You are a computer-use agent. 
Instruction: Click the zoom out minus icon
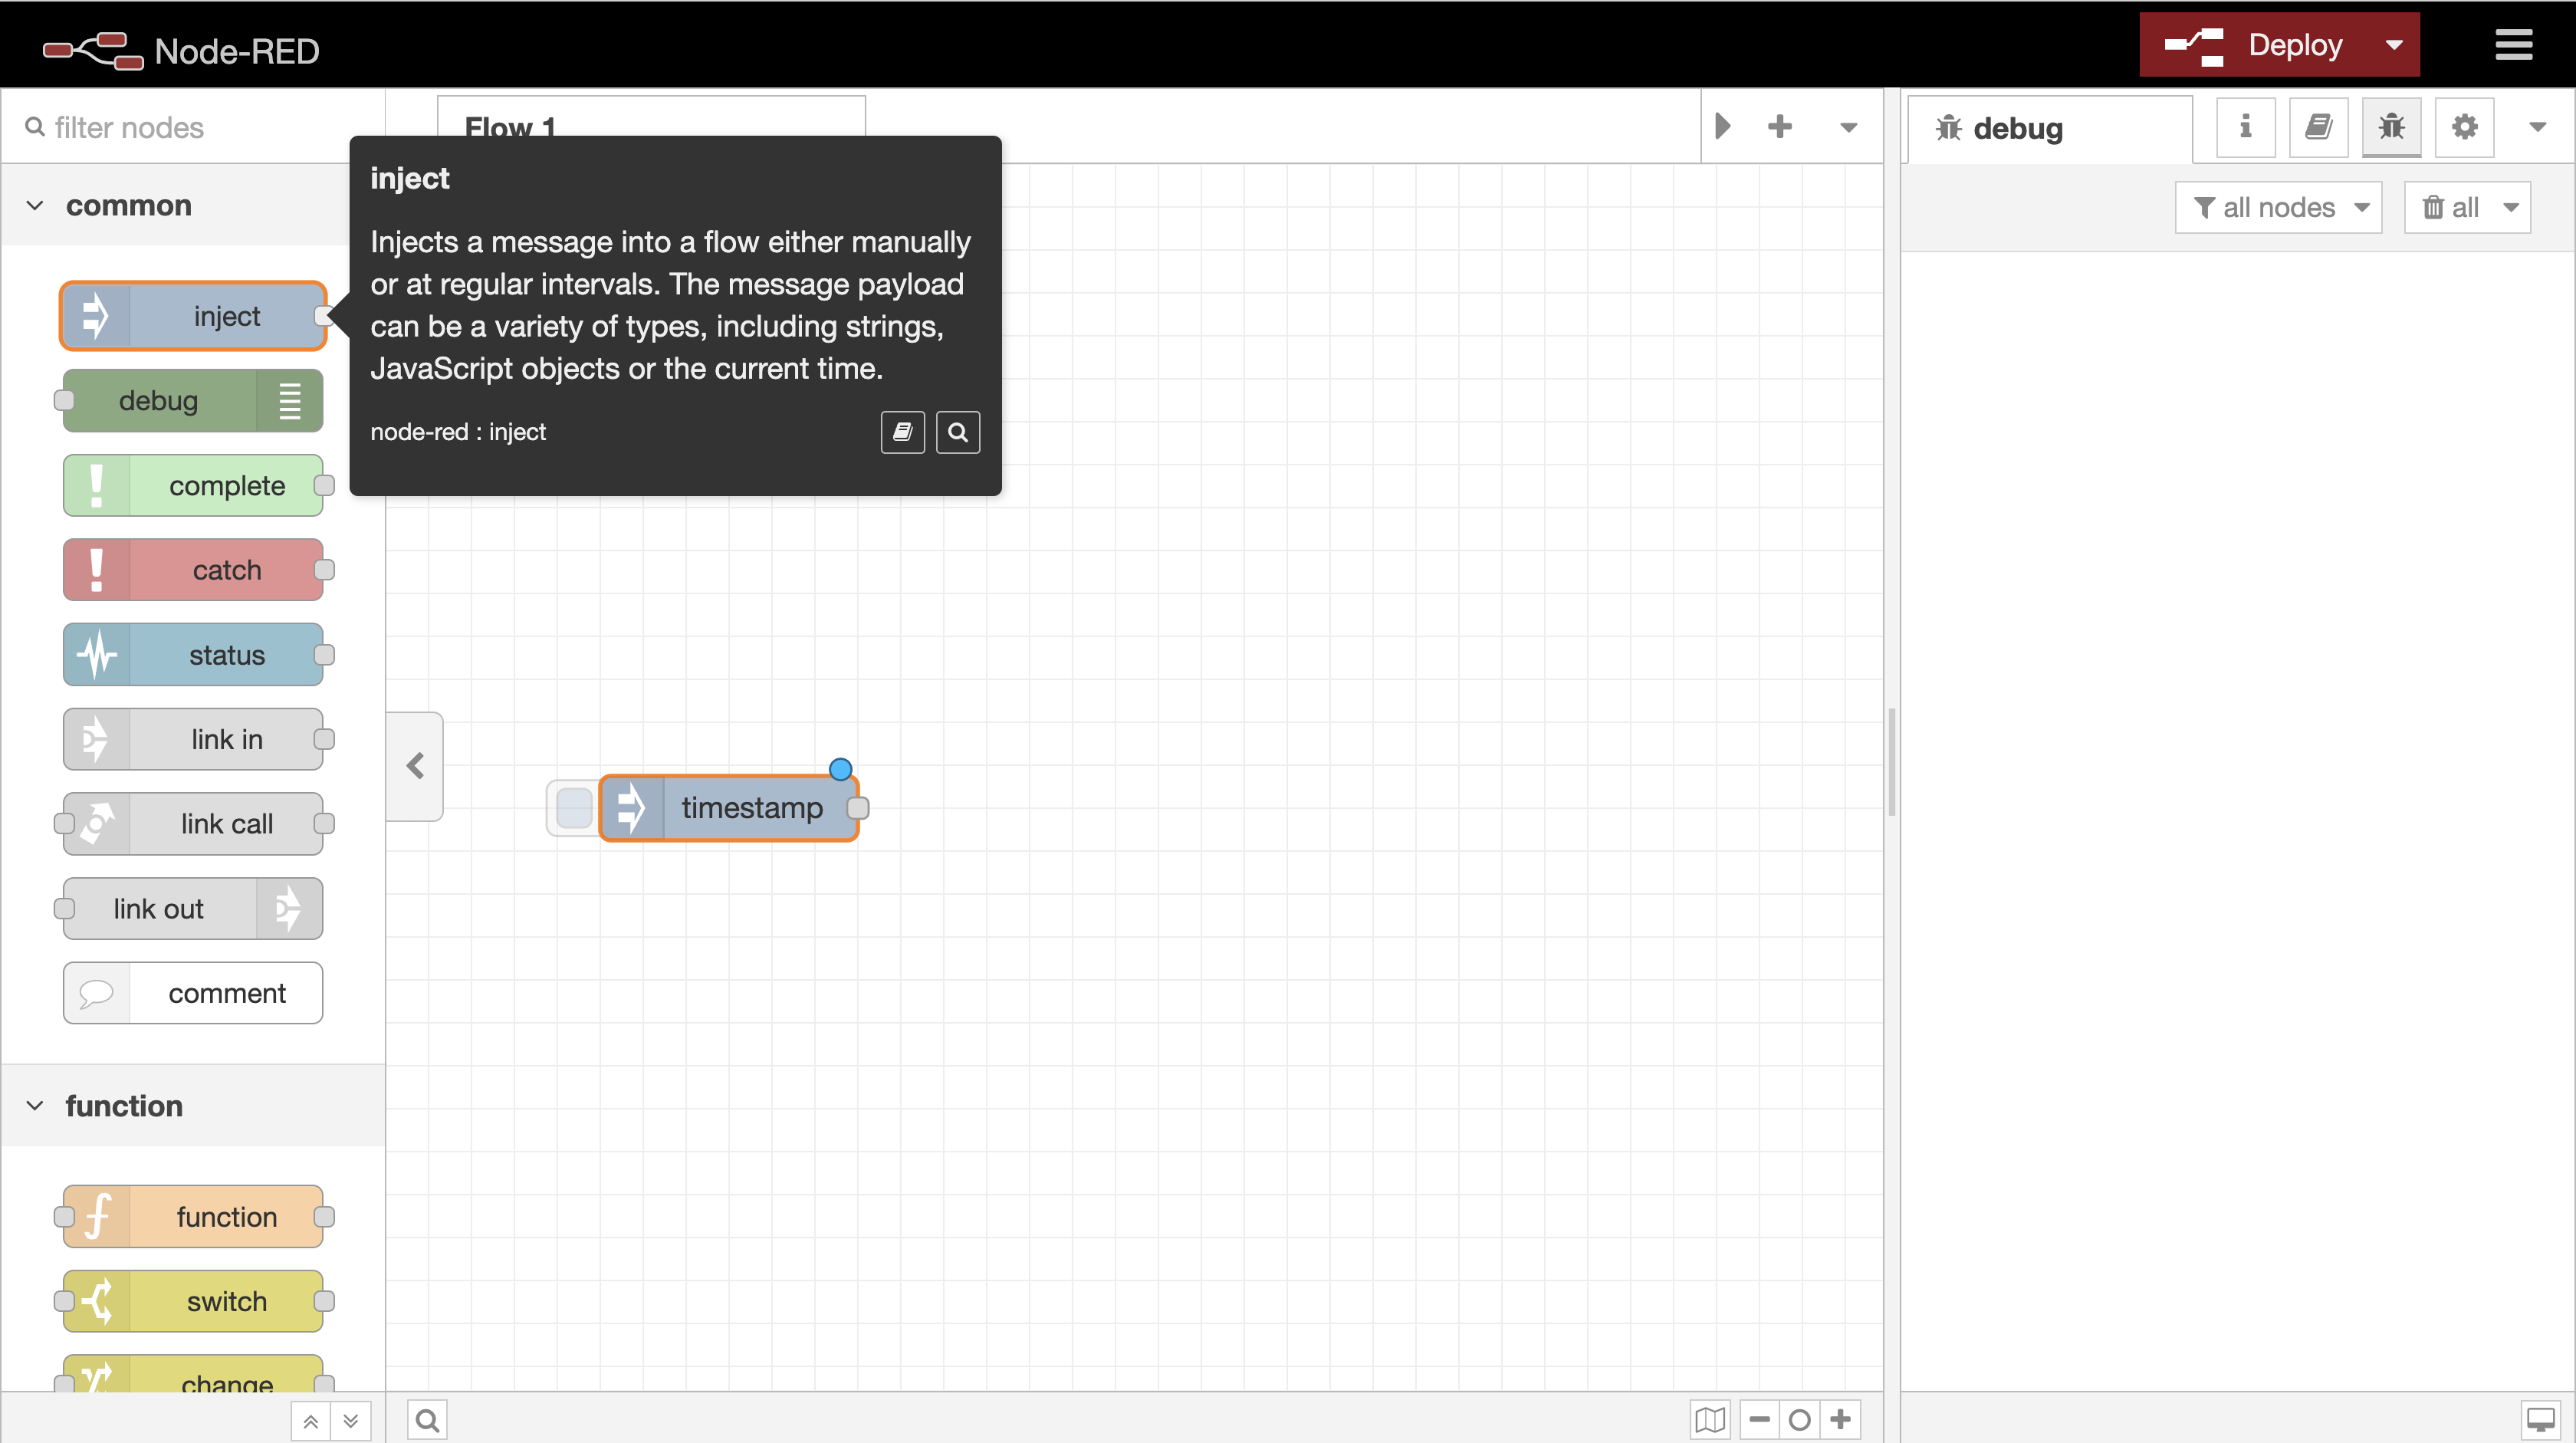click(1760, 1419)
